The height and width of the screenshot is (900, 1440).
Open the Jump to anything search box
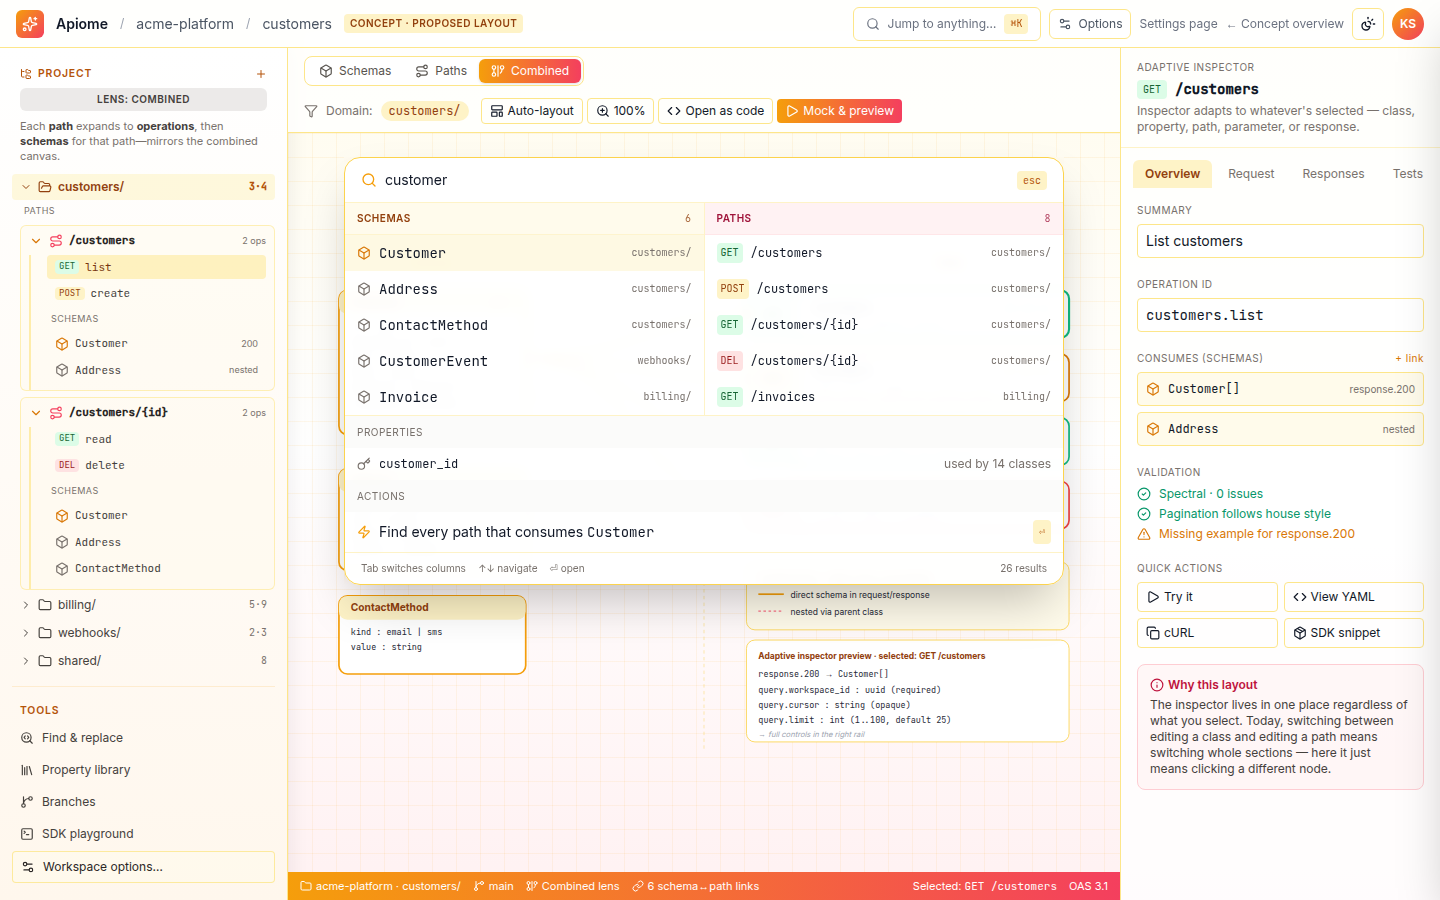click(946, 24)
